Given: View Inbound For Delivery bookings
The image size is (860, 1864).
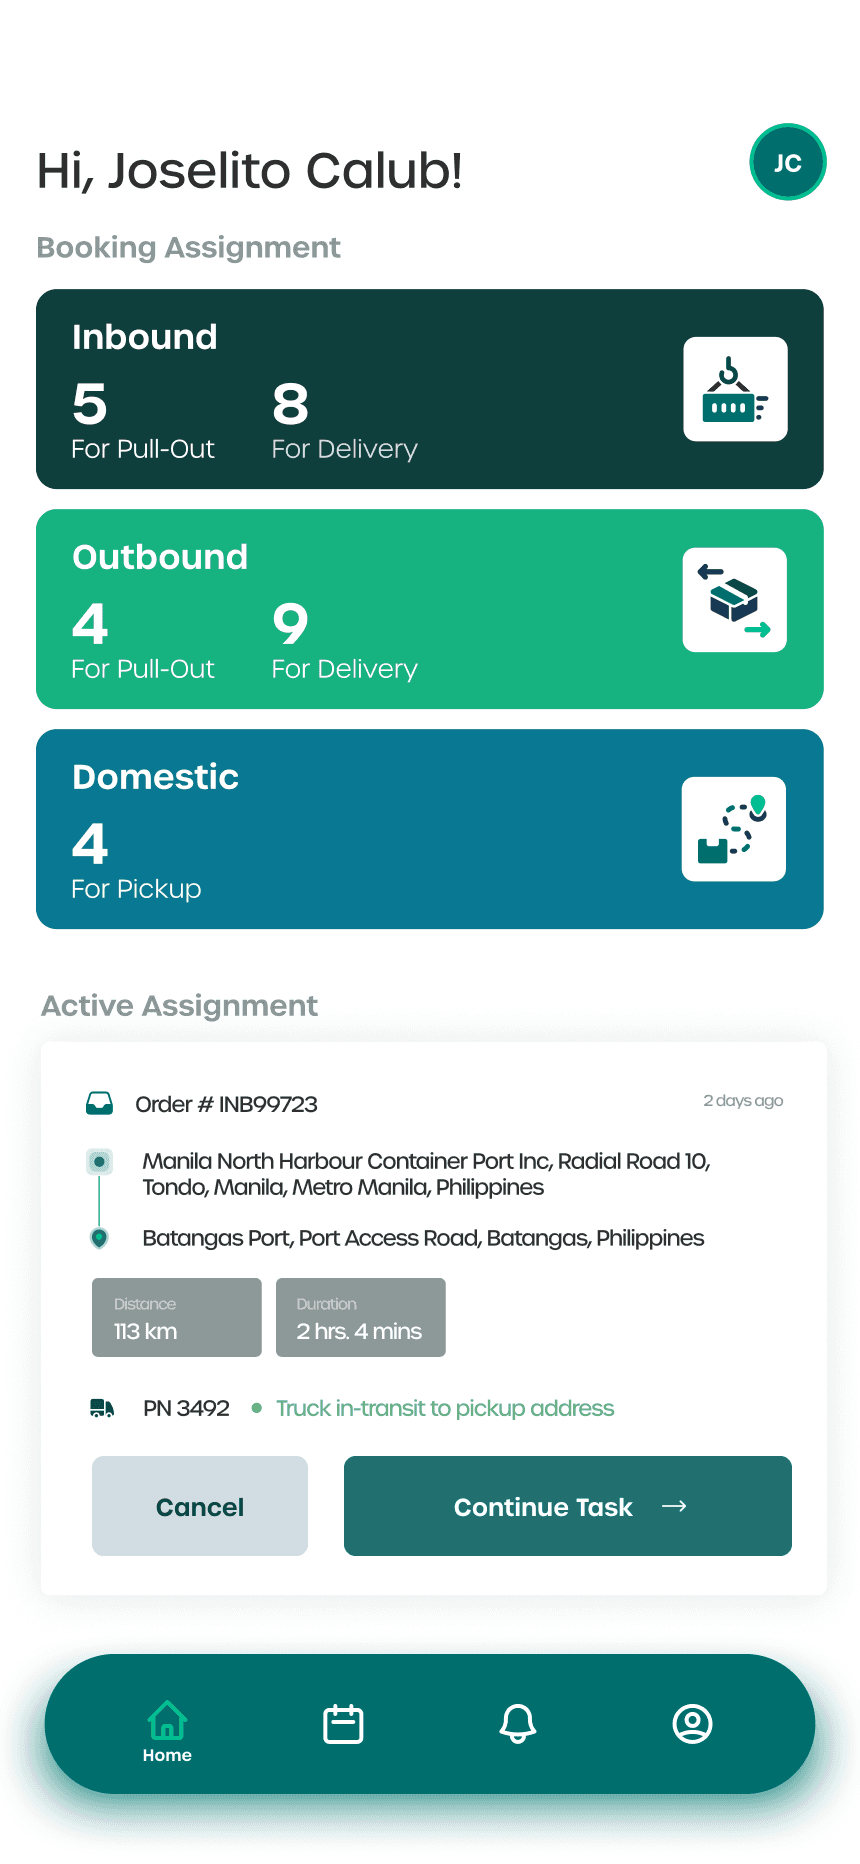Looking at the screenshot, I should [344, 420].
